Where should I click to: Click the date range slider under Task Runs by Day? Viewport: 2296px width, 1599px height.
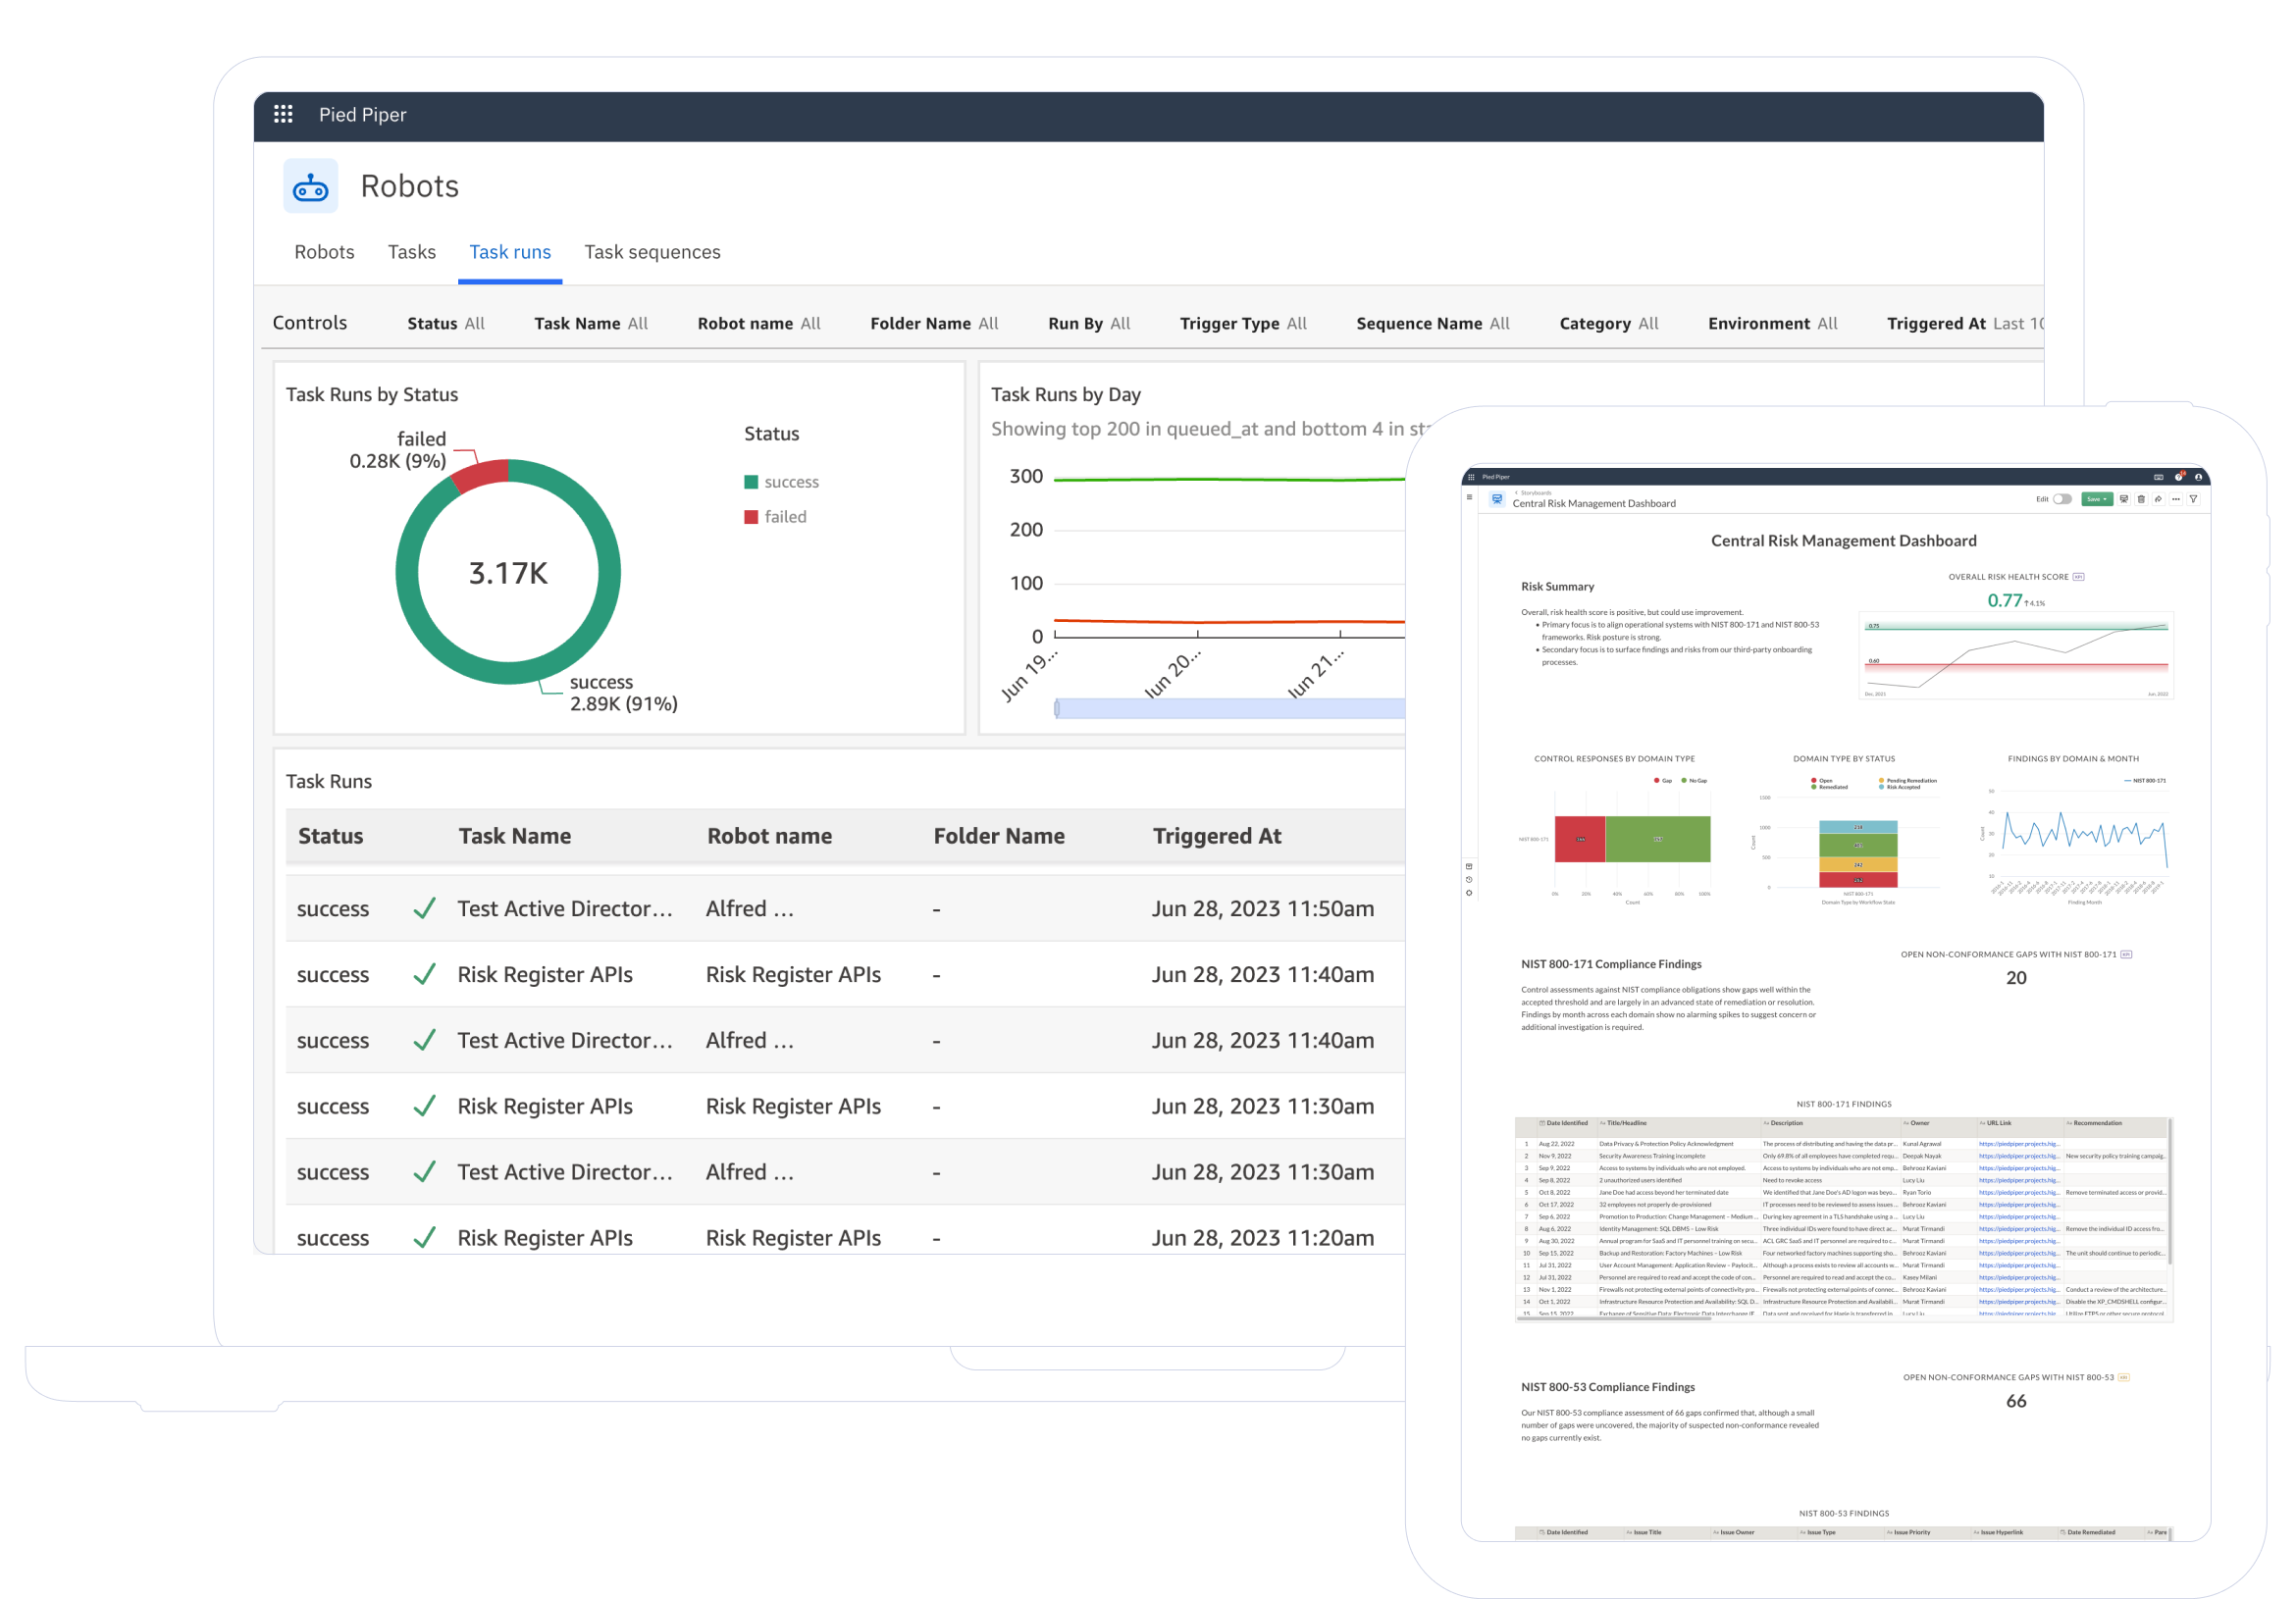[x=1230, y=708]
